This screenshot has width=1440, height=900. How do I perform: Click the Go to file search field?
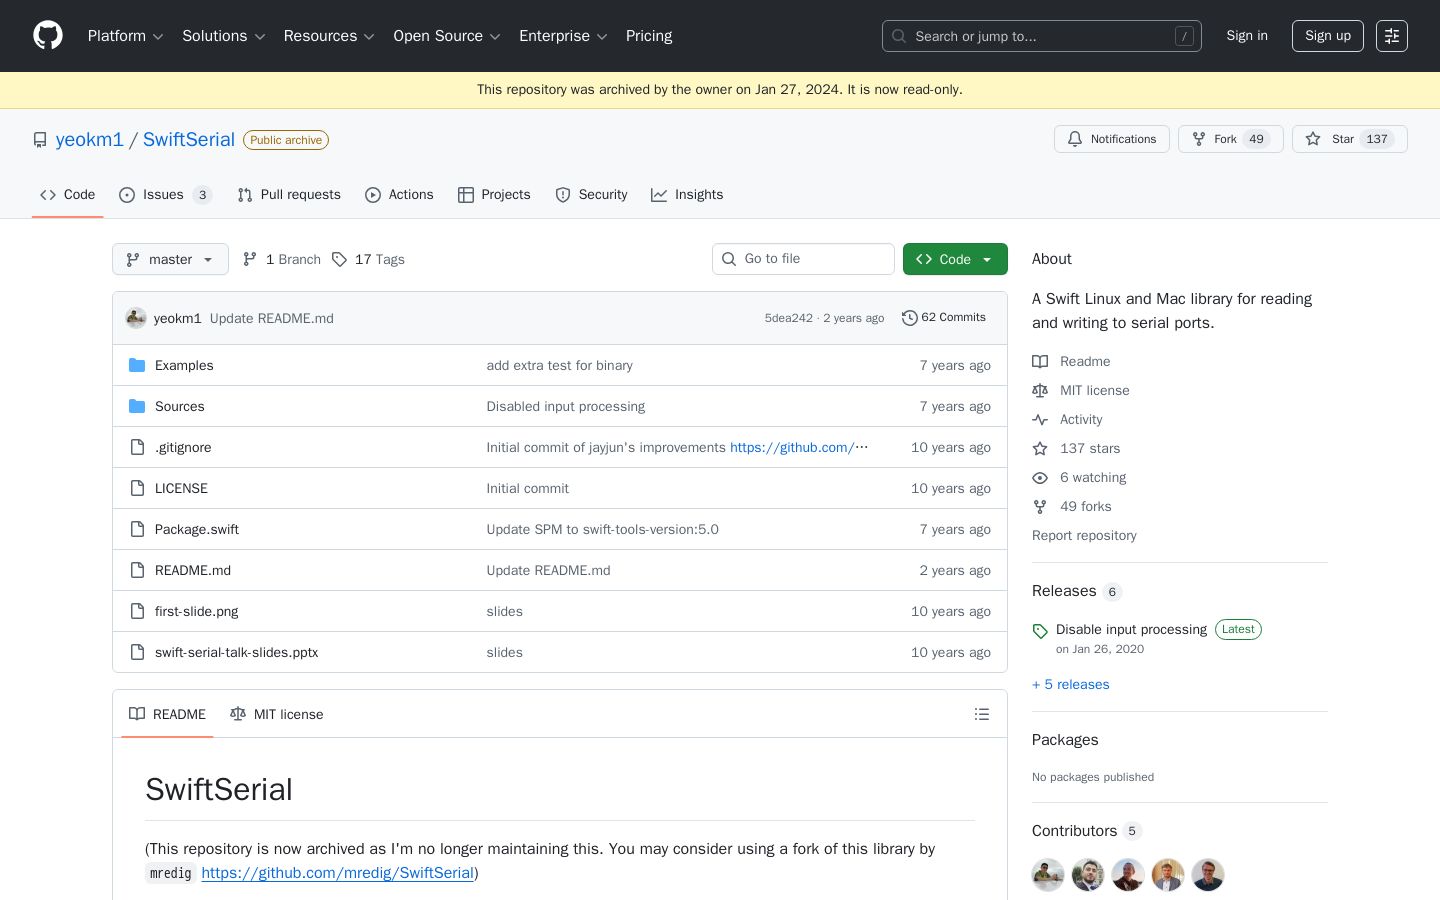tap(803, 259)
